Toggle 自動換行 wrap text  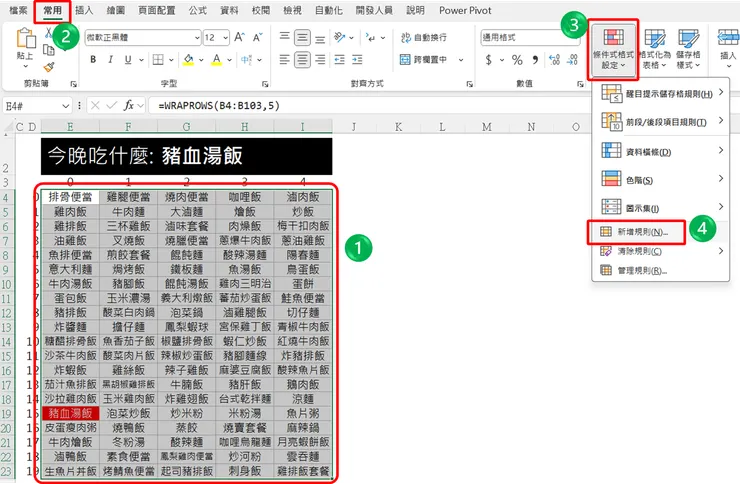(x=424, y=37)
